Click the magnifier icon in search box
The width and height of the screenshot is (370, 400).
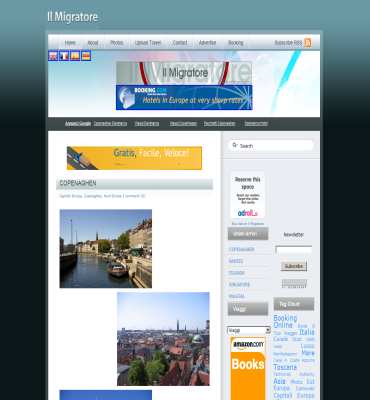click(235, 145)
